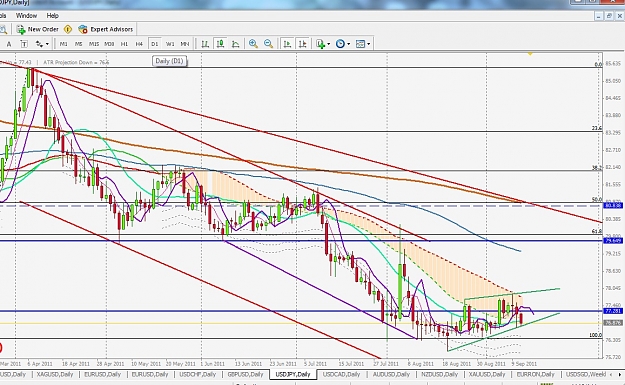This screenshot has width=625, height=385.
Task: Open the Window menu
Action: [26, 16]
